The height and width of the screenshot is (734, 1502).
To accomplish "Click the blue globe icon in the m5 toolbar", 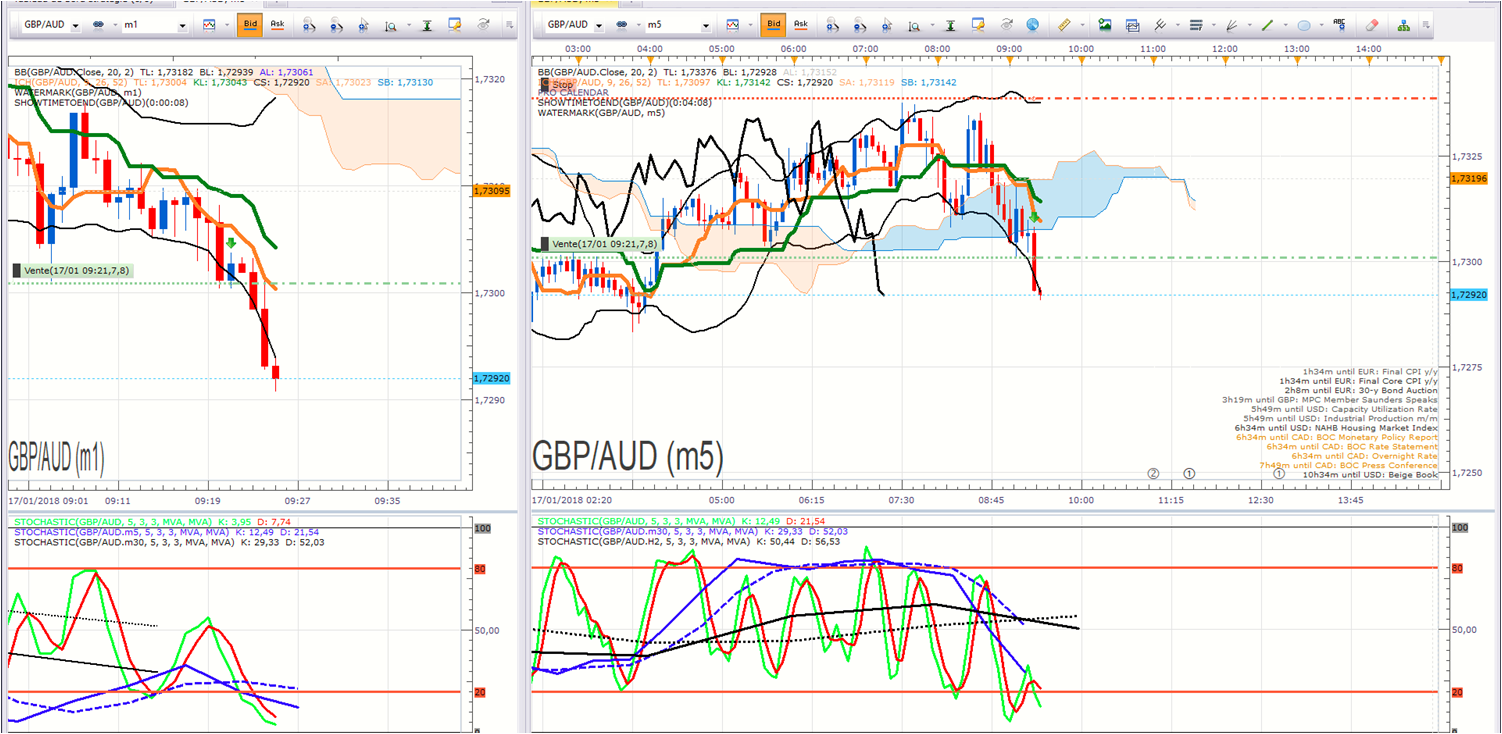I will tap(1032, 25).
